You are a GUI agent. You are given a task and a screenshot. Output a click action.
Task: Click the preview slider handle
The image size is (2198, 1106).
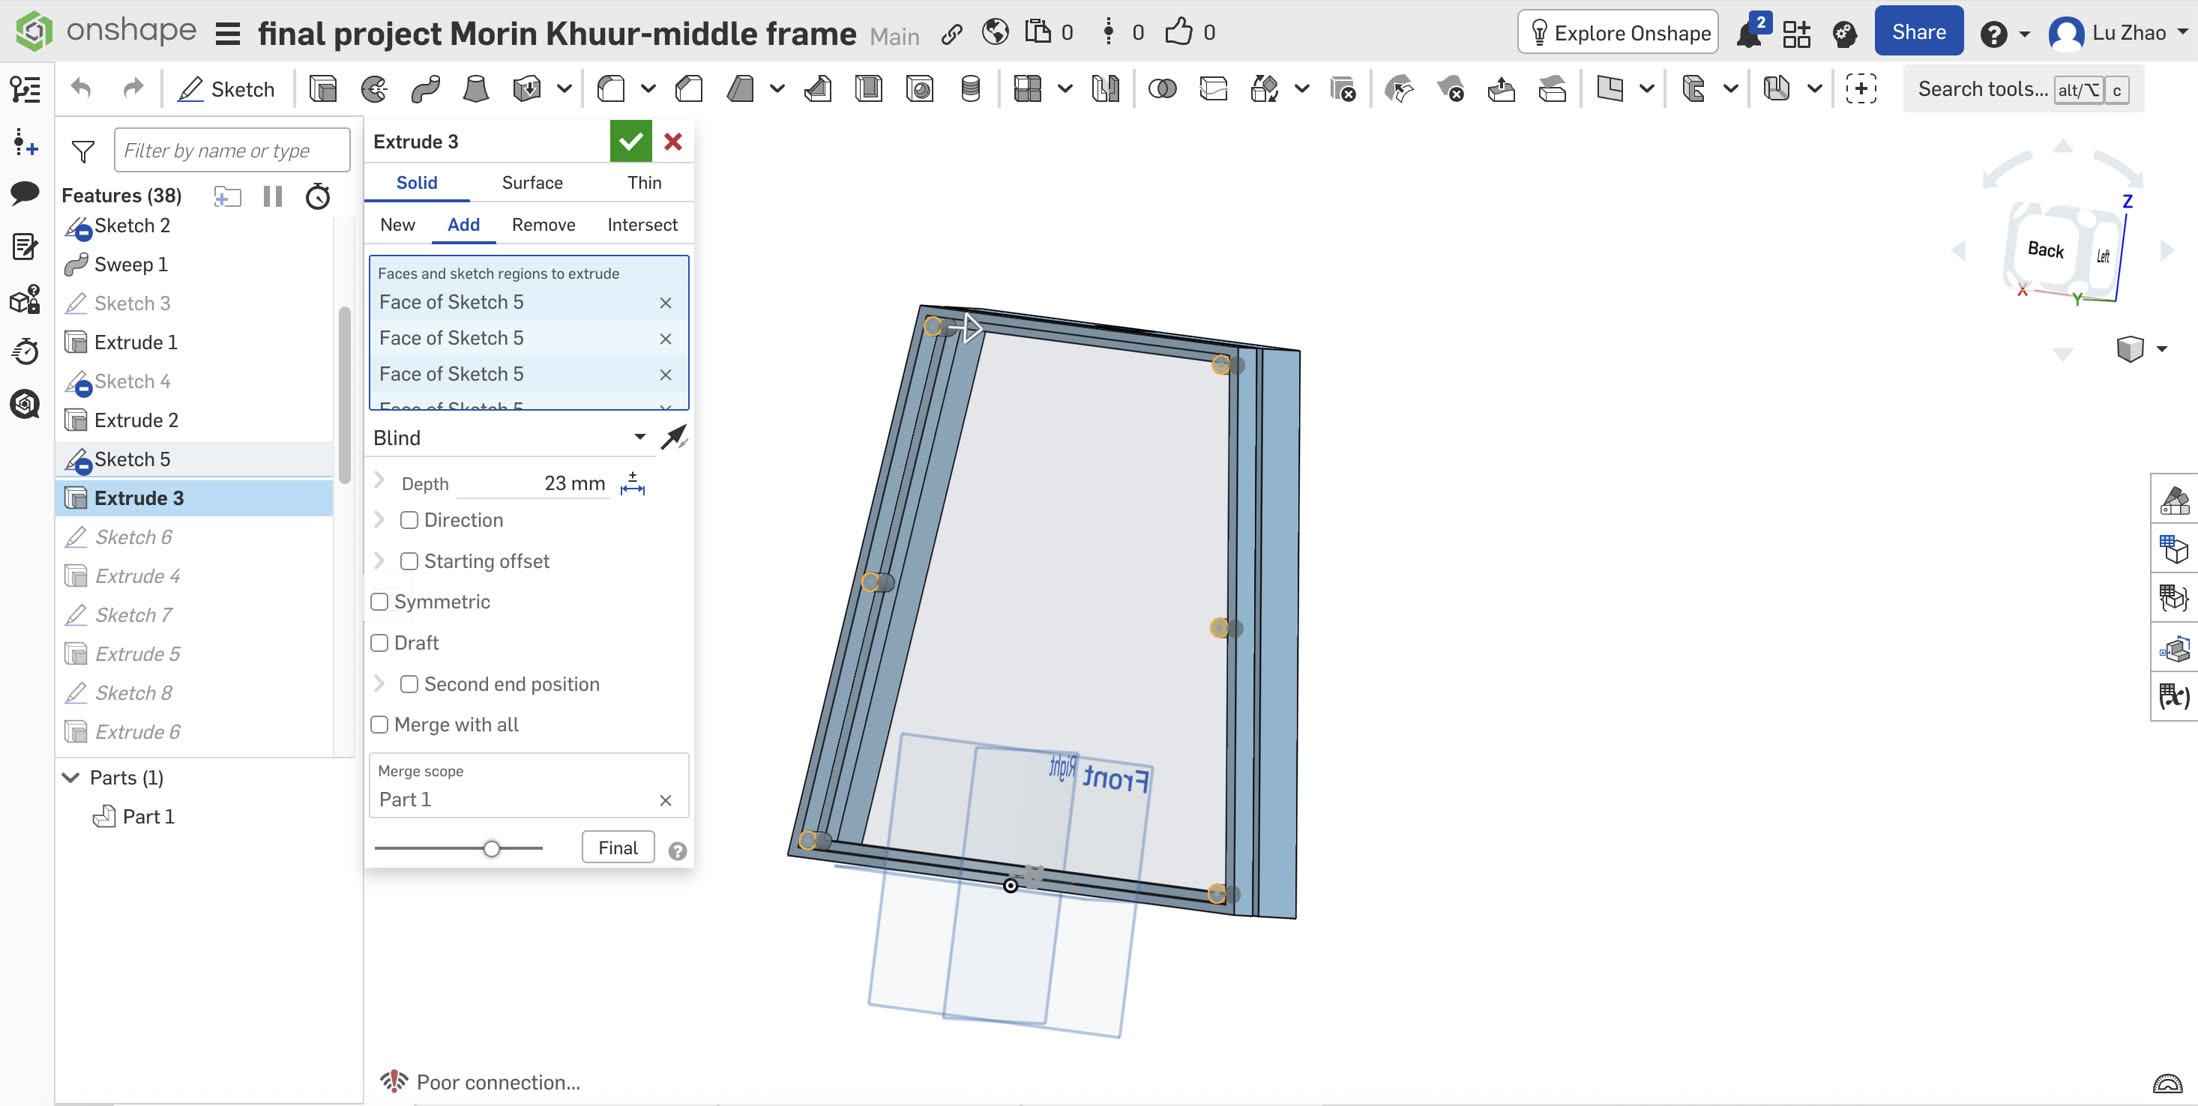(491, 848)
